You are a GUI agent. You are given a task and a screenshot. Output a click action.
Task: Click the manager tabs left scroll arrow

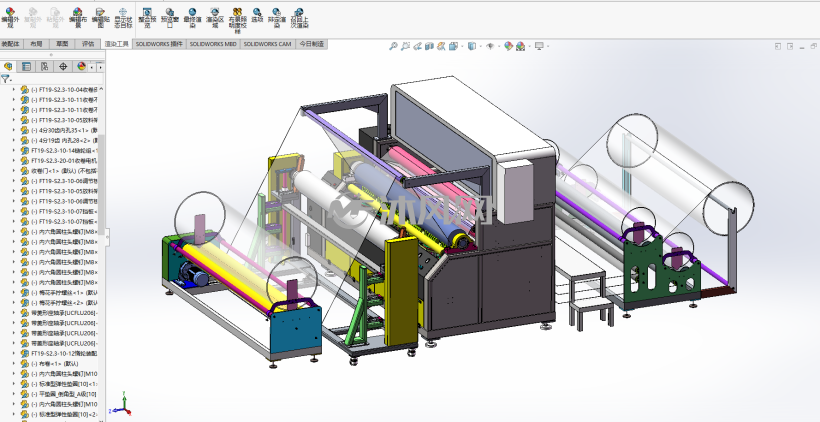(x=92, y=67)
